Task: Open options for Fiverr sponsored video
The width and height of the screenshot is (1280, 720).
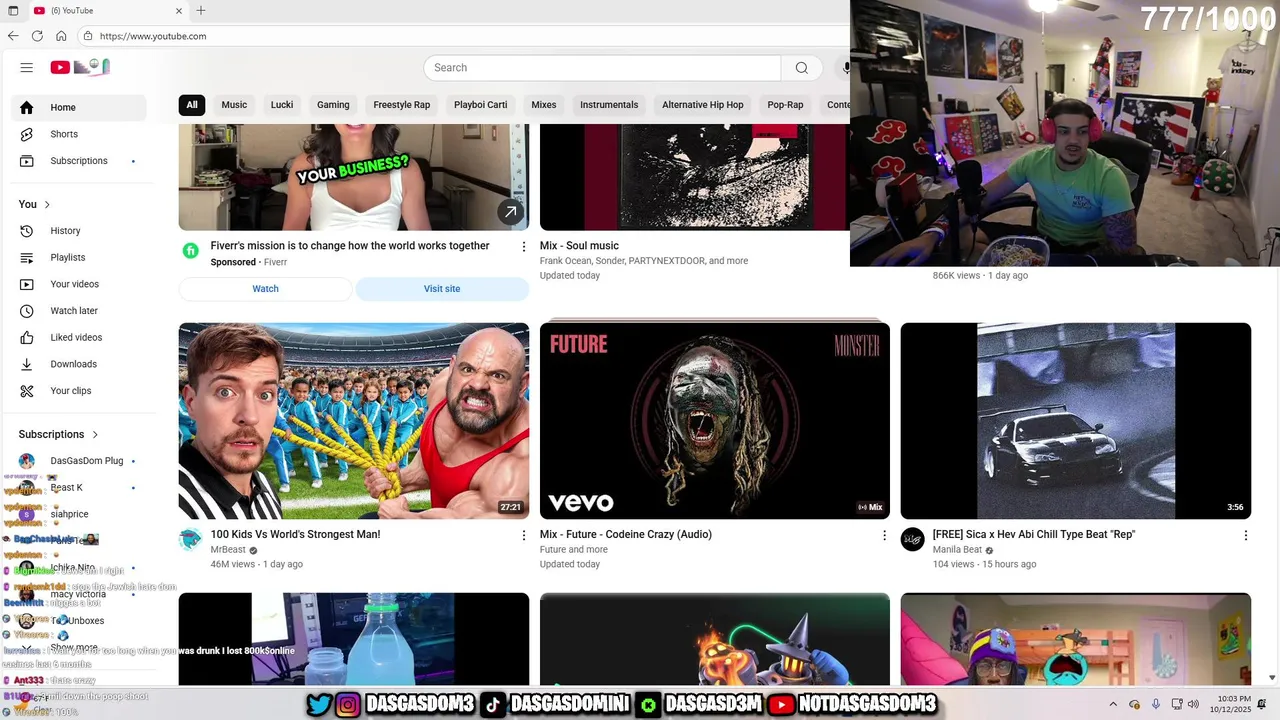Action: tap(523, 246)
